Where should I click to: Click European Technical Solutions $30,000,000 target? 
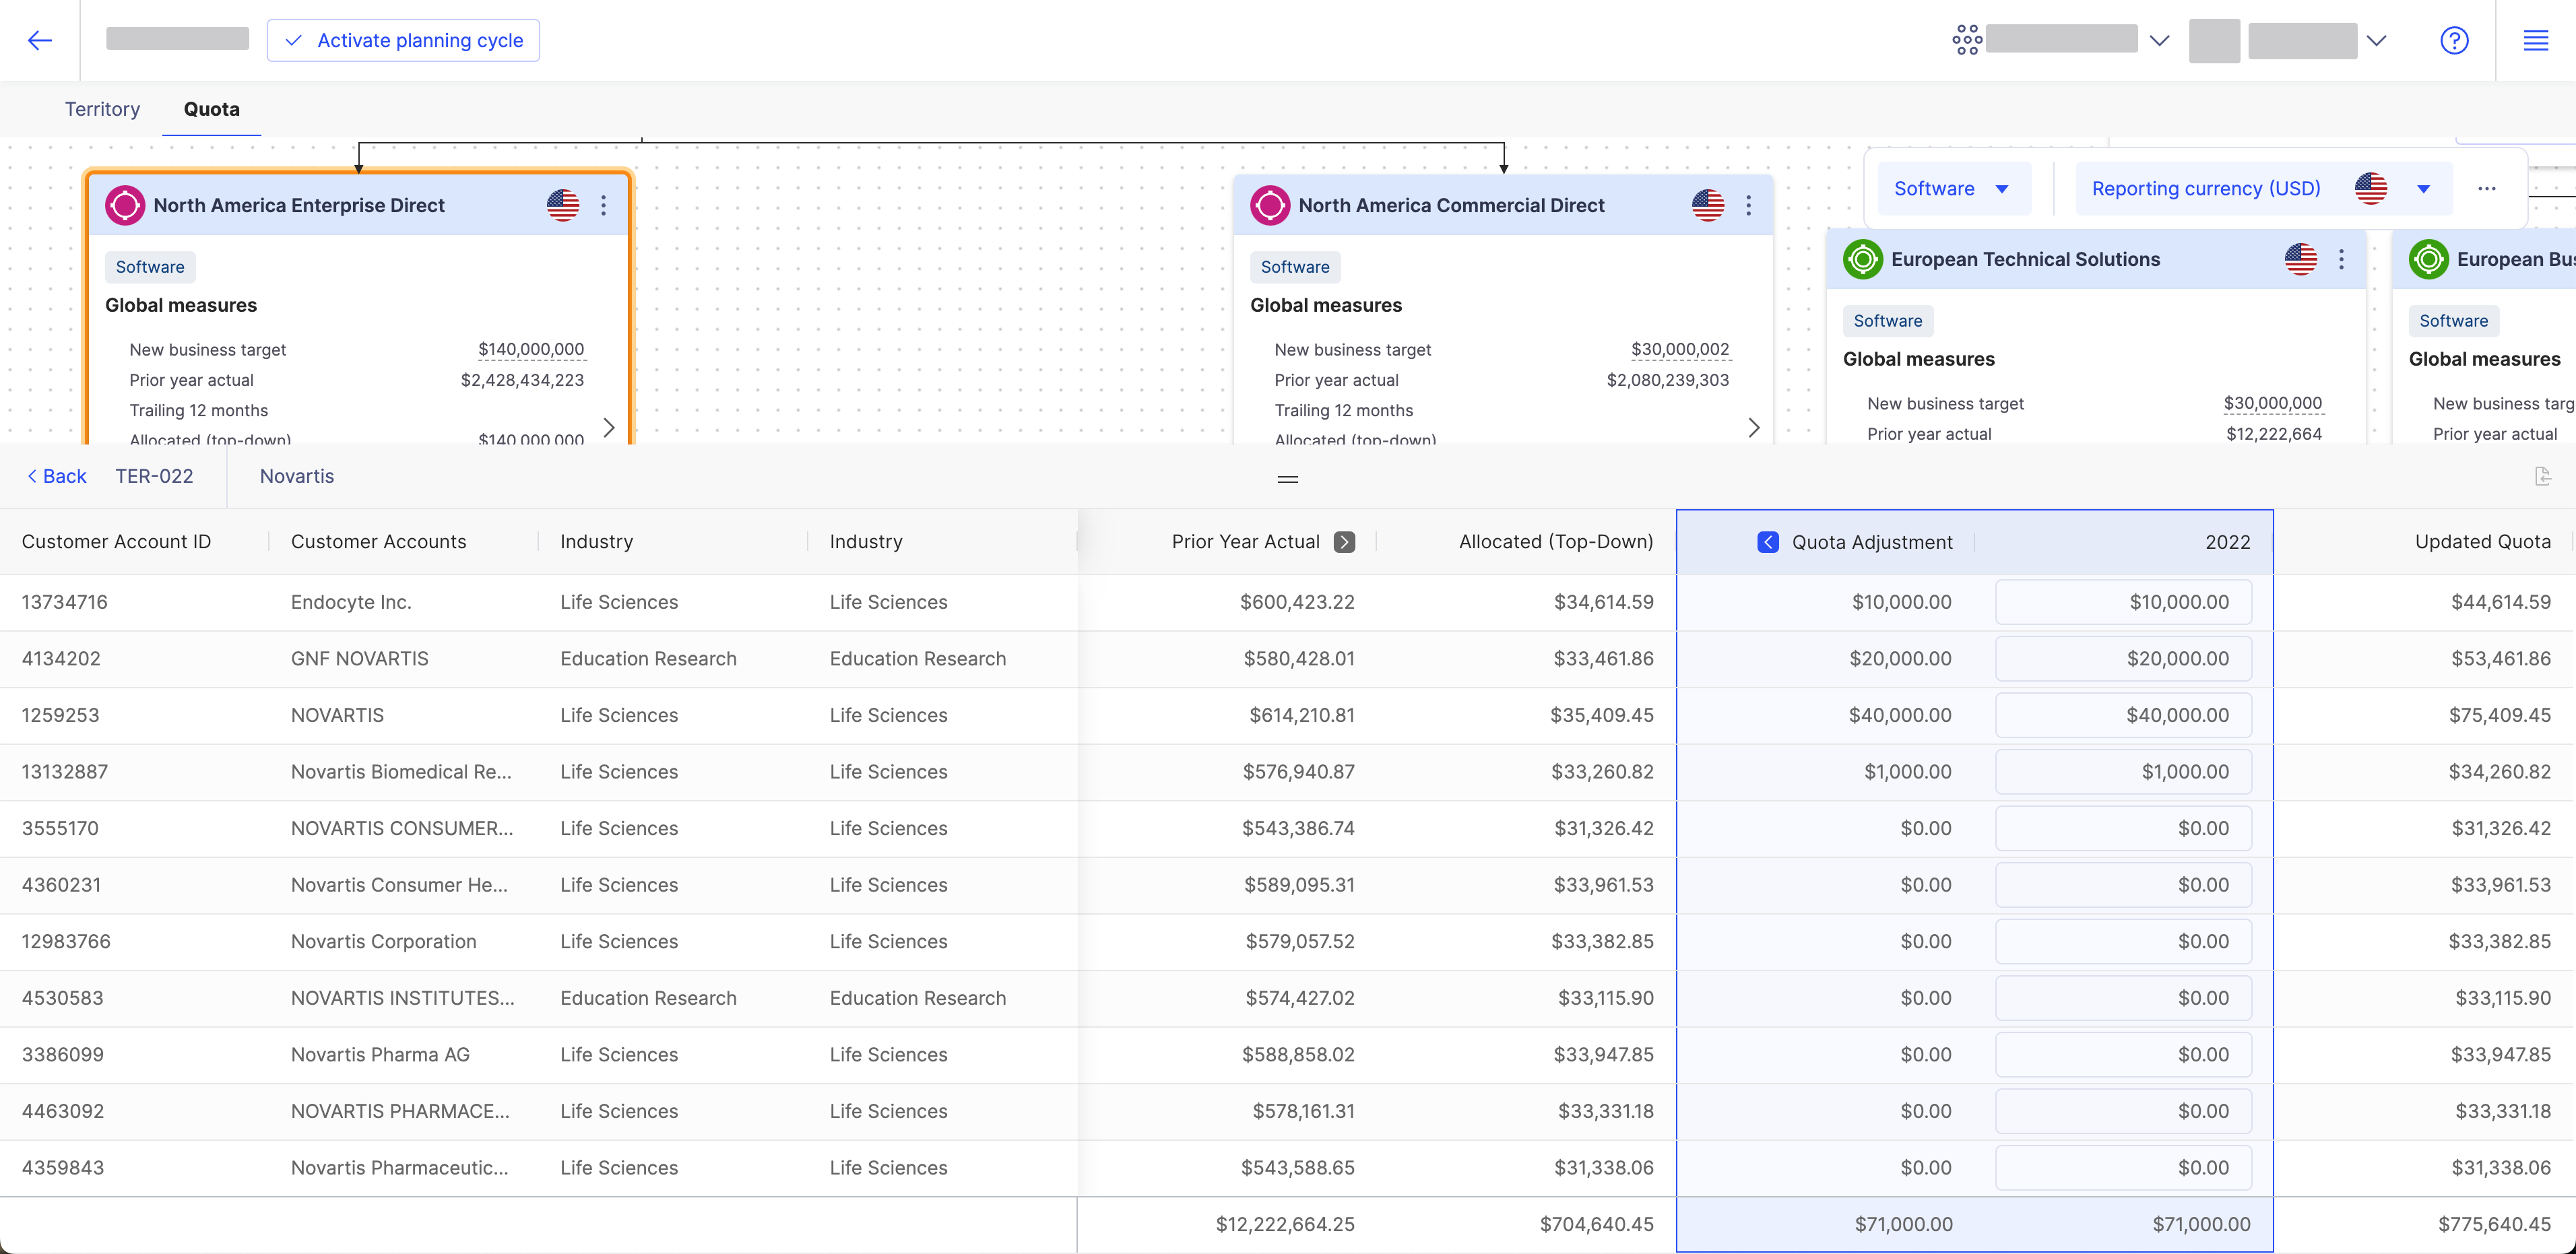(2273, 403)
